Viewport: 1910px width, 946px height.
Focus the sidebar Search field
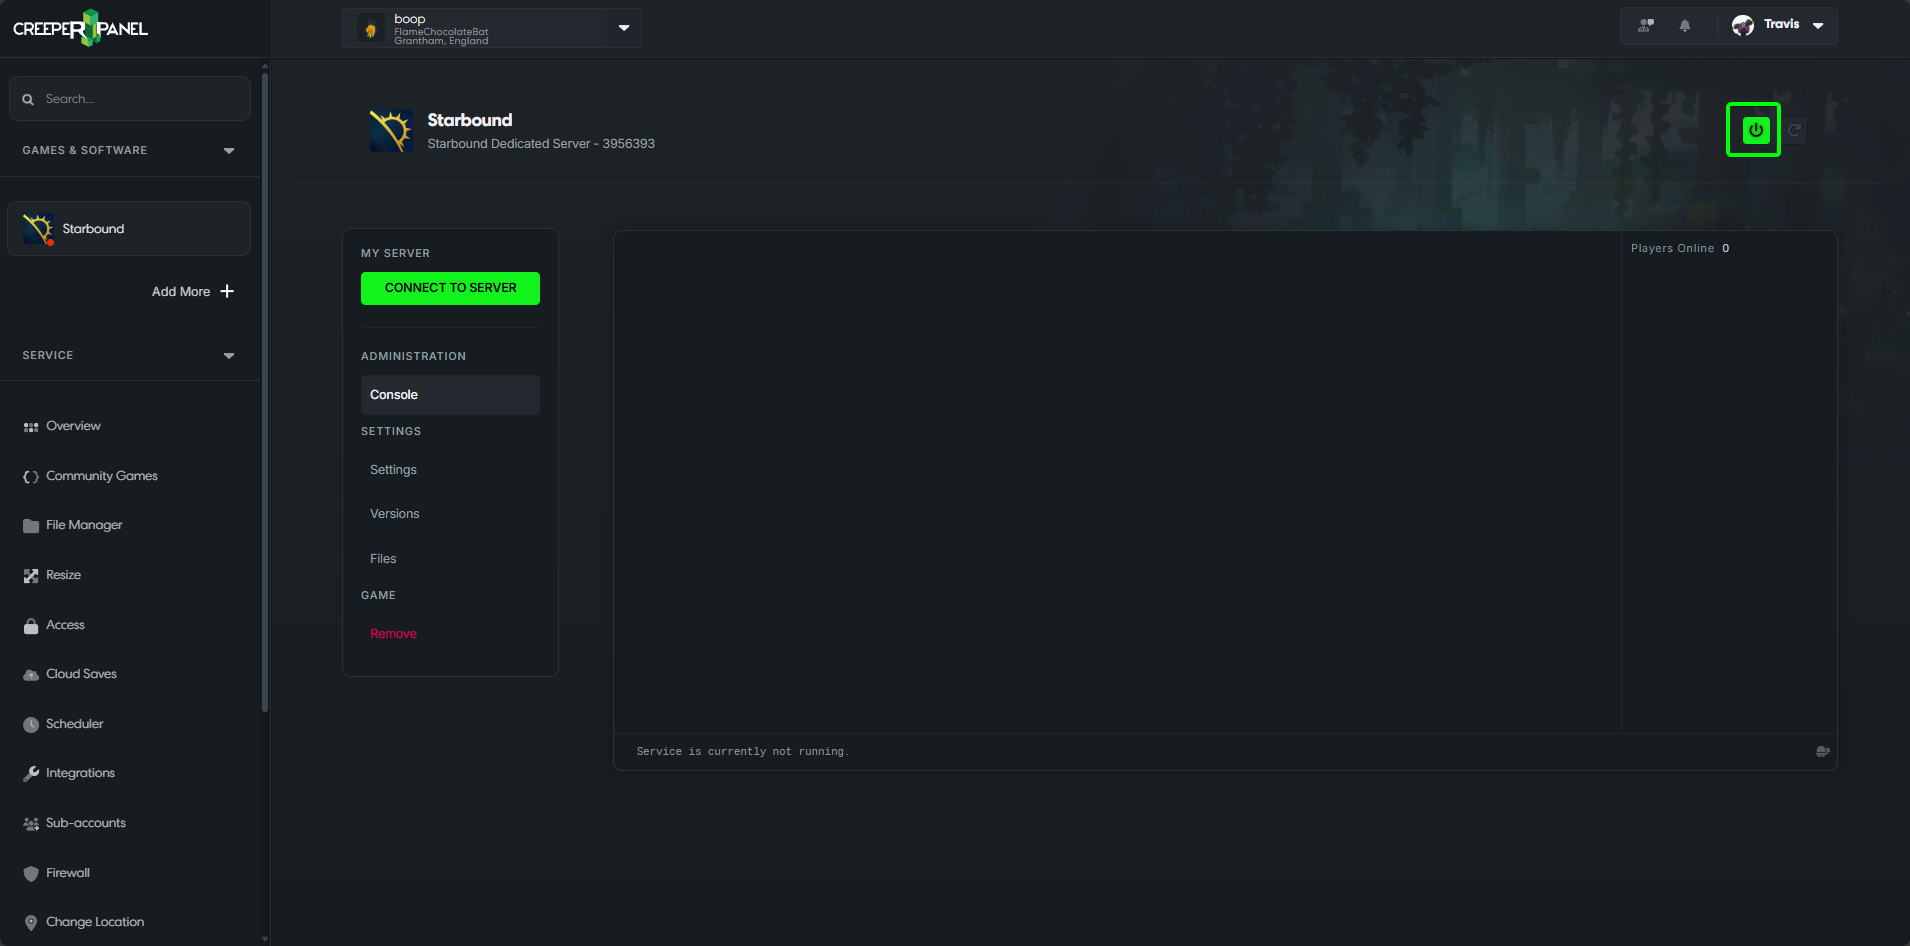(130, 99)
